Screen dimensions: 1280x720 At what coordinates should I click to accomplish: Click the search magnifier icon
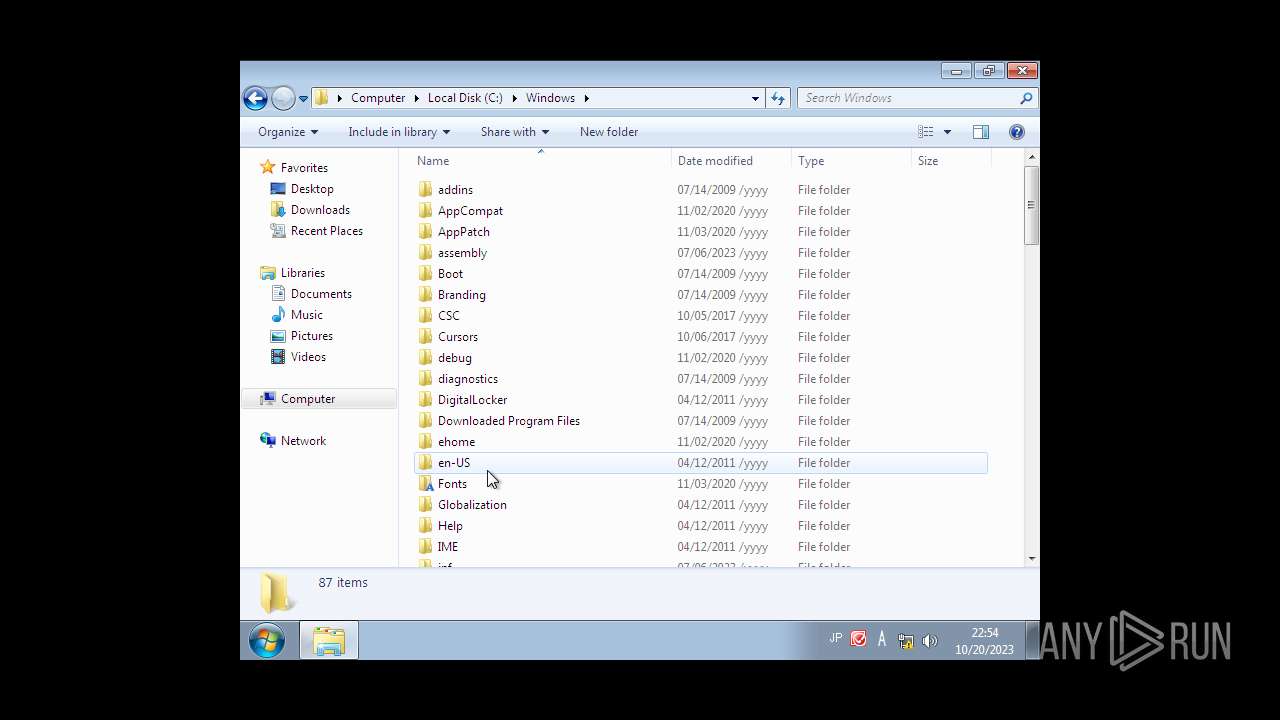click(x=1026, y=98)
